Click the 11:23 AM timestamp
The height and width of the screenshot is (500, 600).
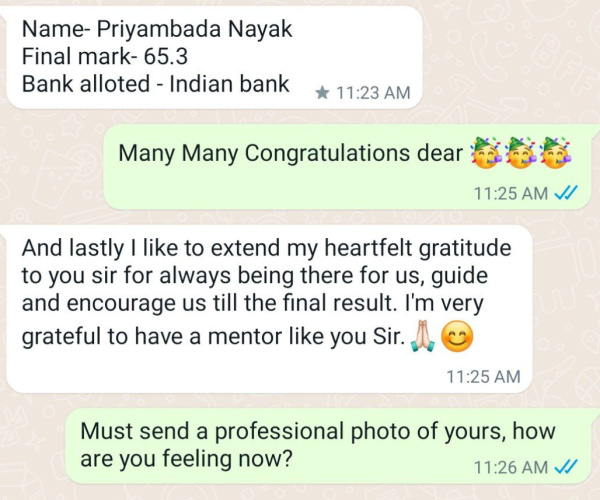373,93
